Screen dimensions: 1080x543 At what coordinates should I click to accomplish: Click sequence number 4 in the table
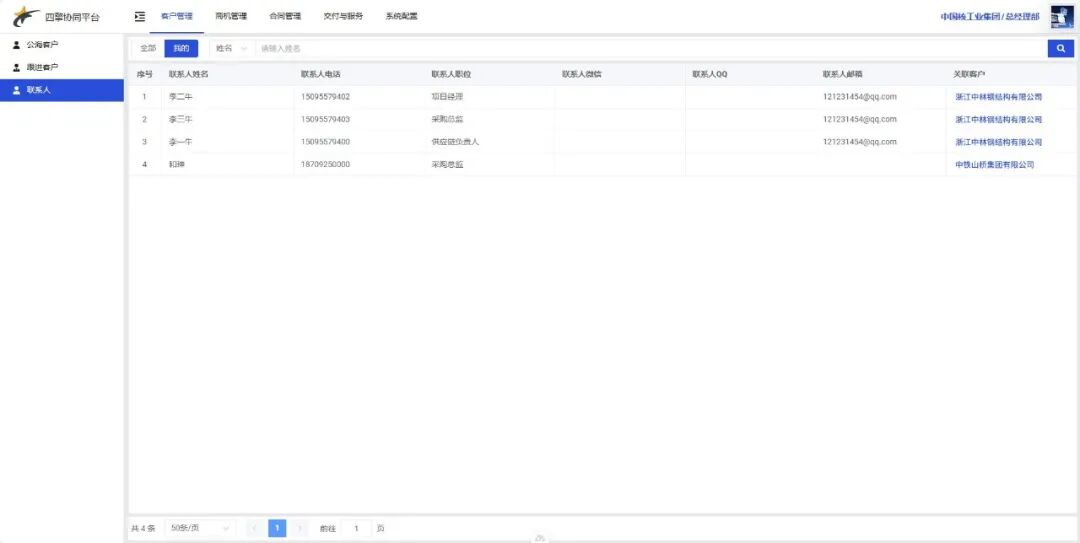click(145, 165)
